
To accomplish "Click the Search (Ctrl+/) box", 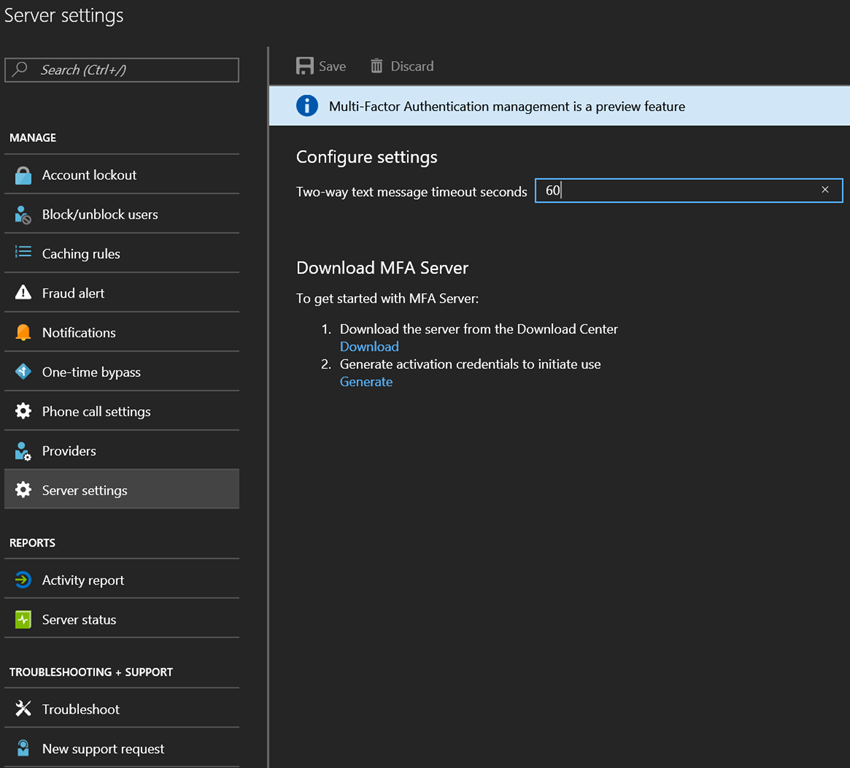I will pos(122,70).
